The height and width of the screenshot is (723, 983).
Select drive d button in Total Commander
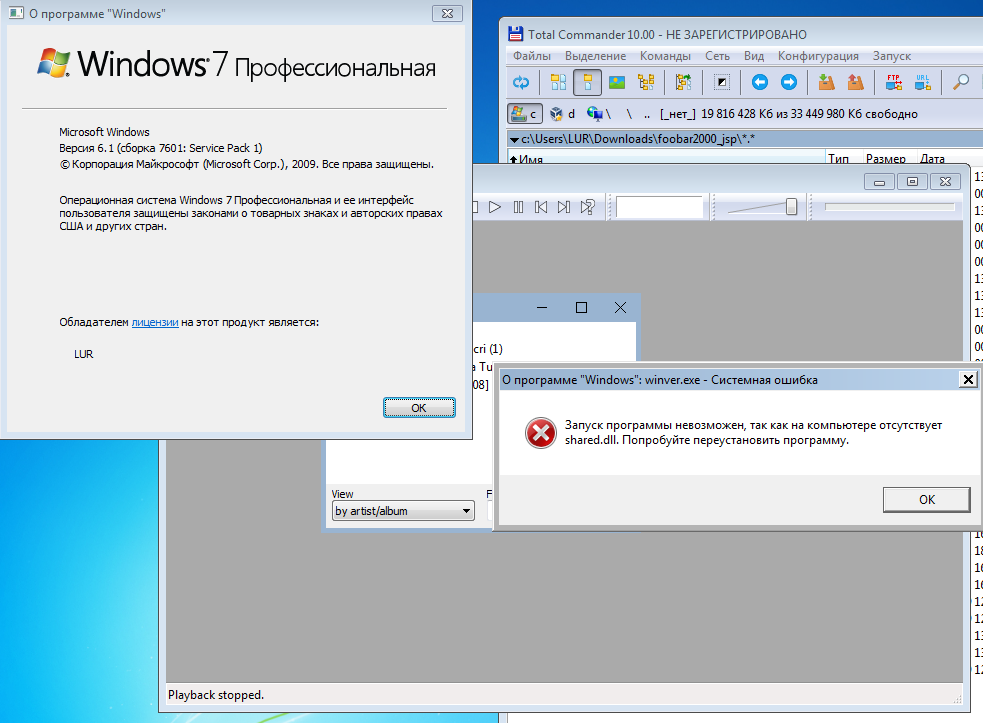562,113
